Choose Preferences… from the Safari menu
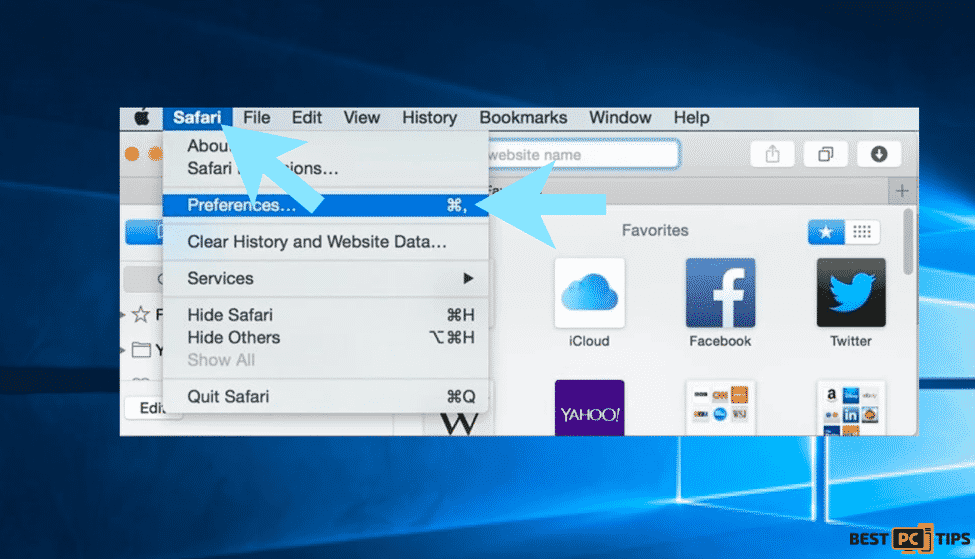Viewport: 975px width, 559px height. pyautogui.click(x=325, y=205)
